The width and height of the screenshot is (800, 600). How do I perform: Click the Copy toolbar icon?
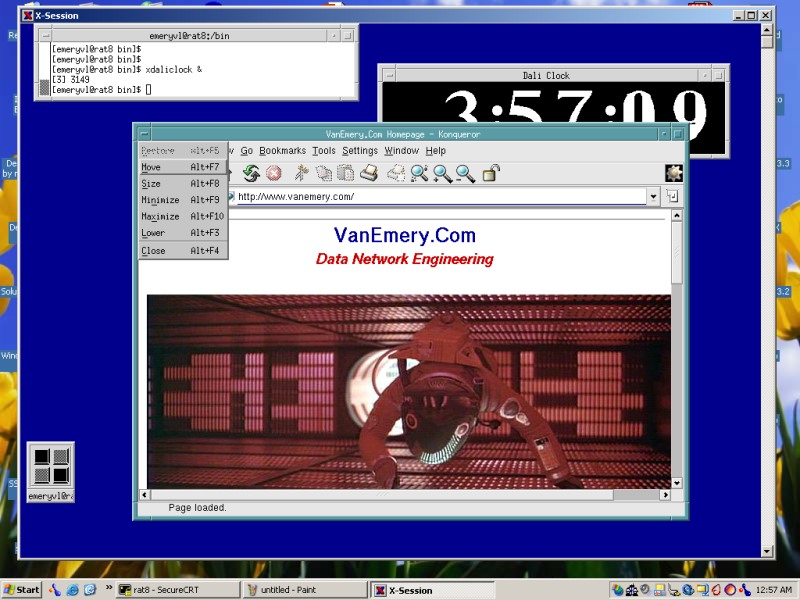coord(323,174)
